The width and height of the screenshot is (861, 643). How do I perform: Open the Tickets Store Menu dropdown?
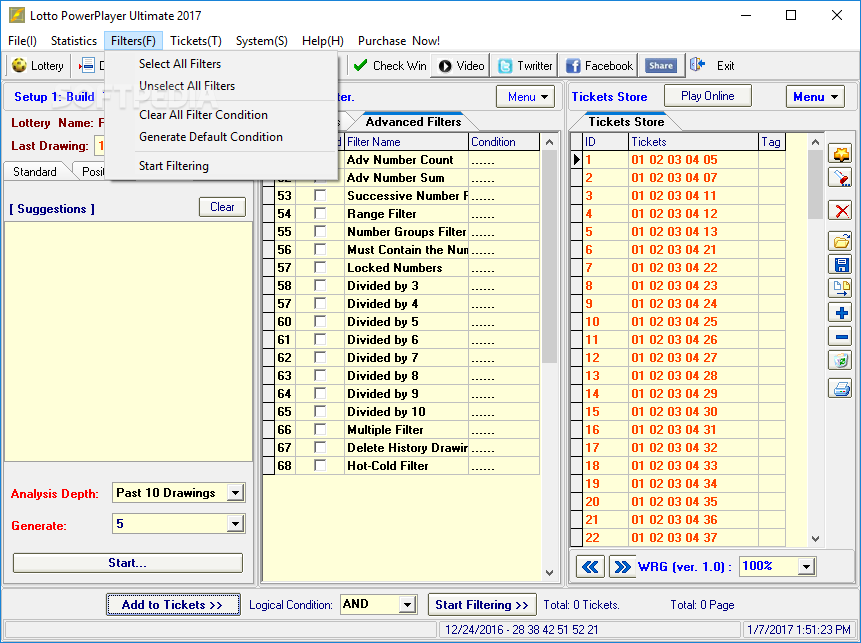pos(815,97)
